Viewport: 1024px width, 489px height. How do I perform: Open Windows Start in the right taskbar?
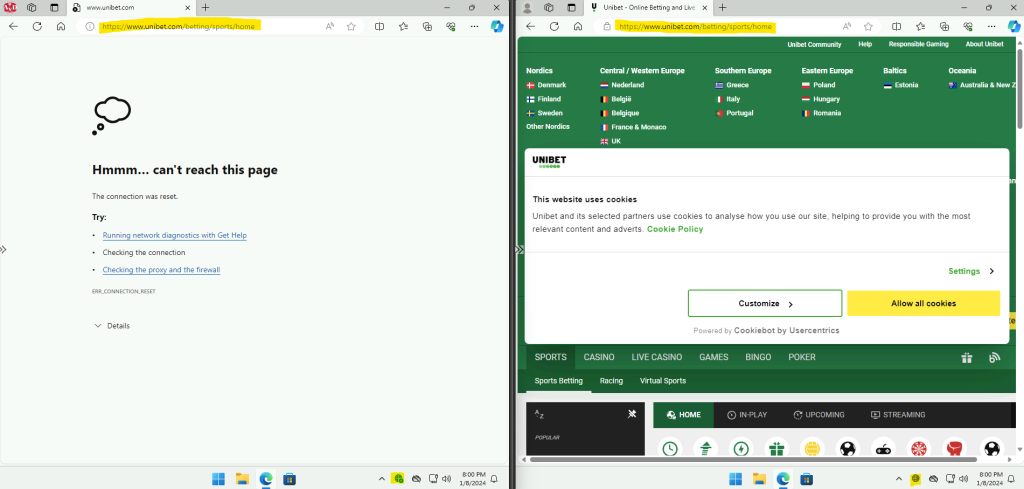pos(736,479)
